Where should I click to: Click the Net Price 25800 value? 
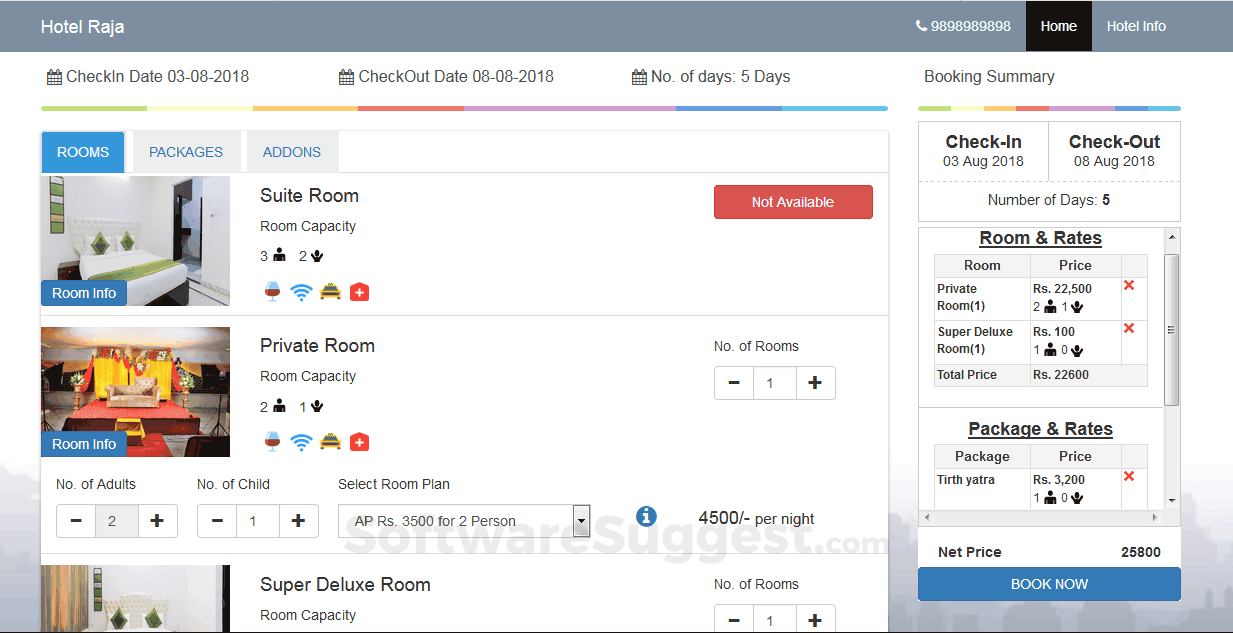[x=1141, y=552]
